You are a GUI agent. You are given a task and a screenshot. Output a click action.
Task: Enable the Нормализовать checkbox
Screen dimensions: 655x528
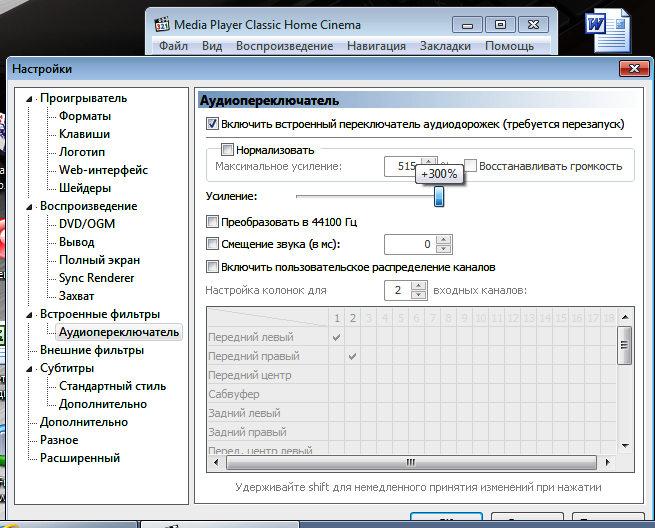(227, 149)
